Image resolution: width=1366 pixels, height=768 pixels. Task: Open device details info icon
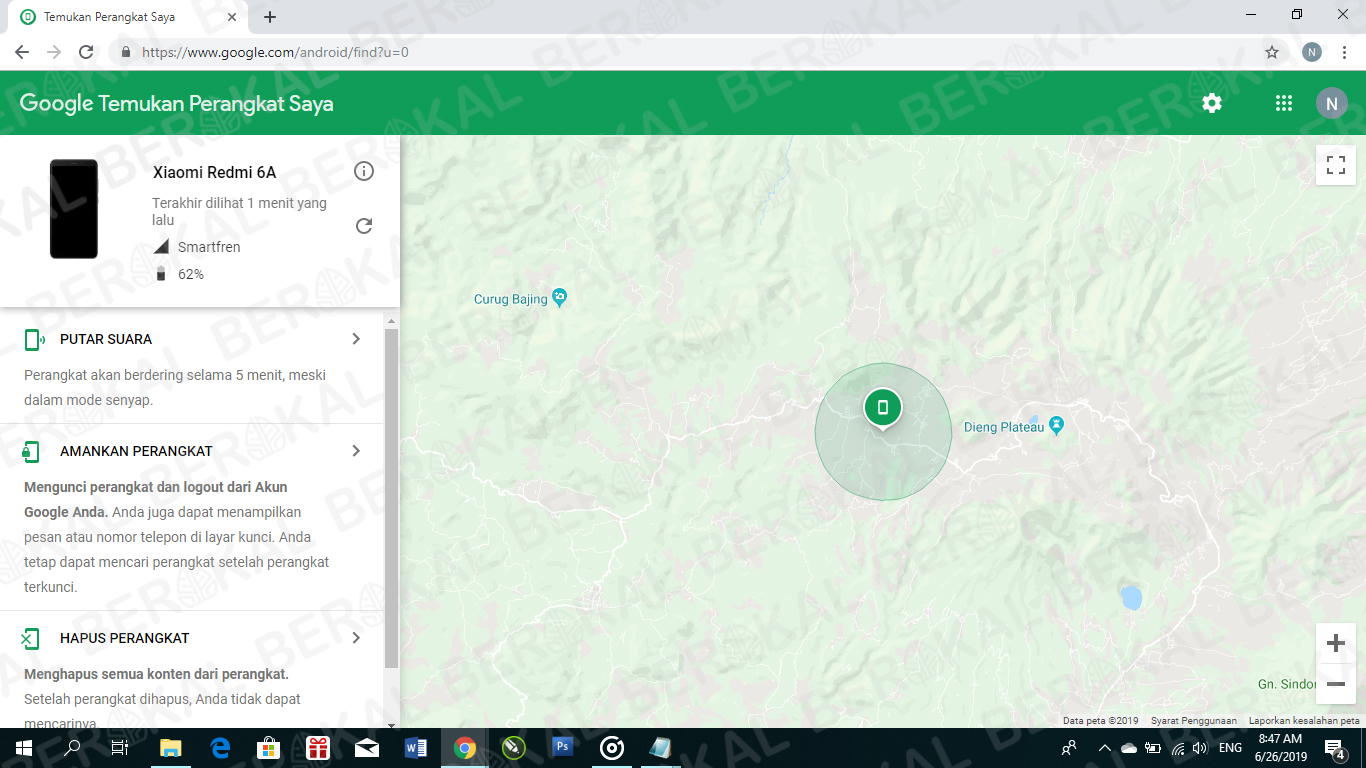click(x=363, y=171)
